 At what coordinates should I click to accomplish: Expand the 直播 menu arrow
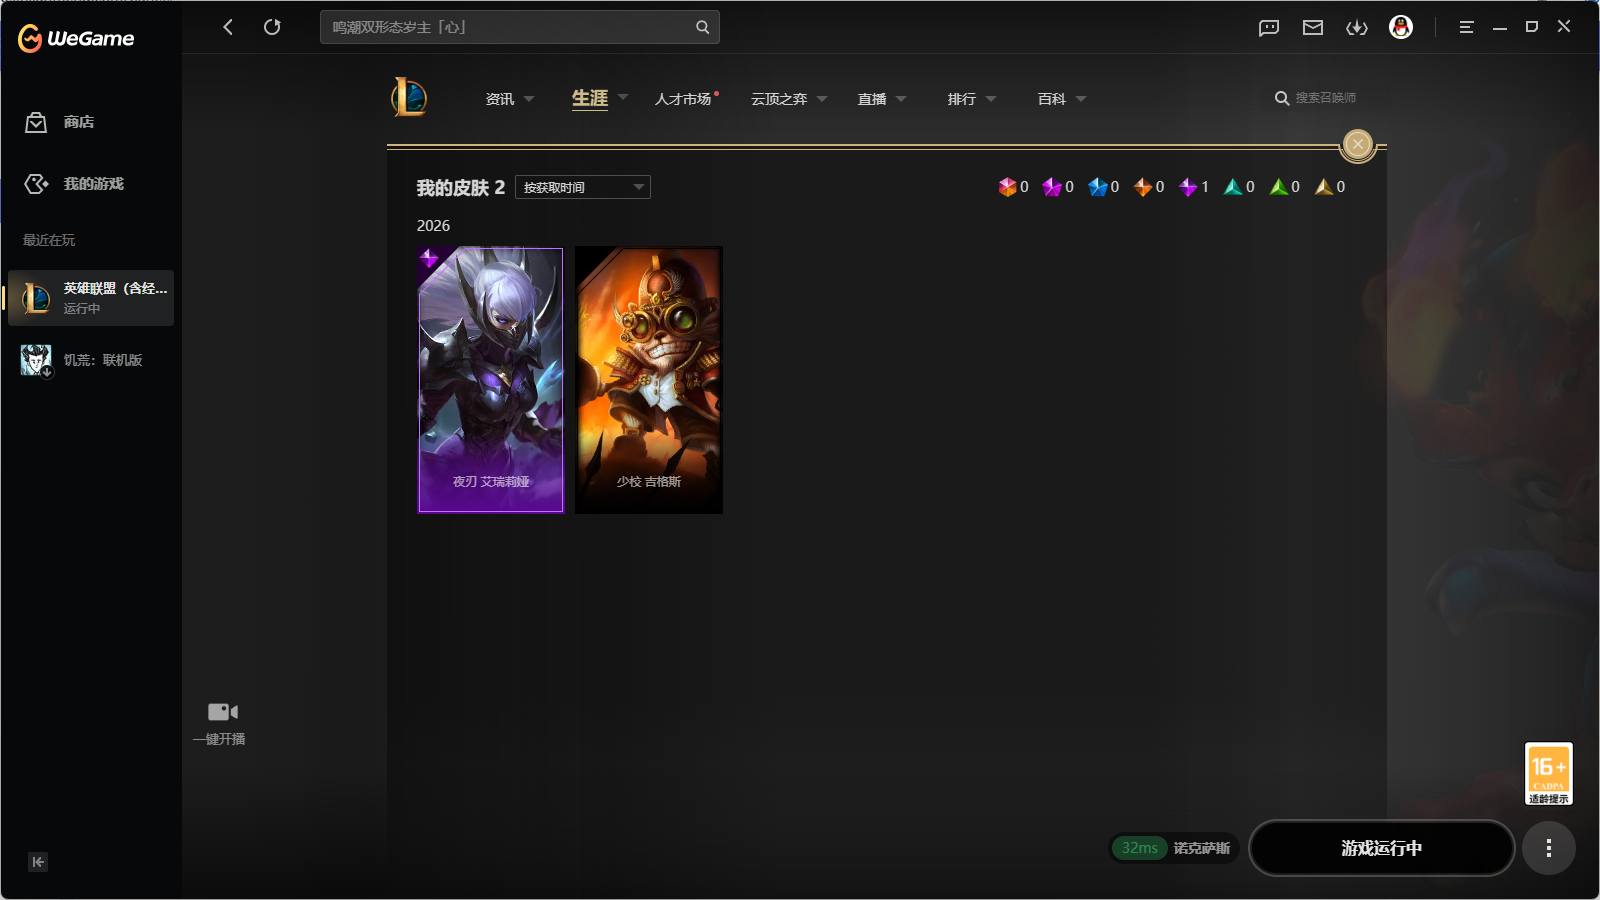click(901, 99)
